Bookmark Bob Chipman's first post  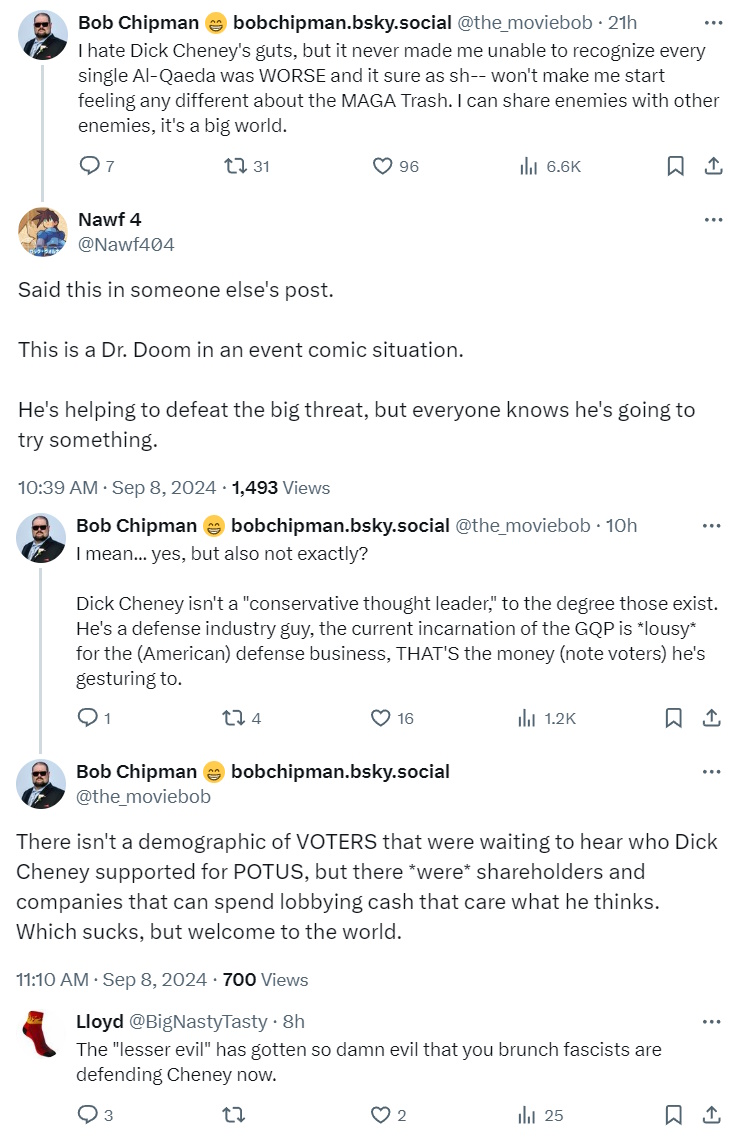[x=675, y=166]
